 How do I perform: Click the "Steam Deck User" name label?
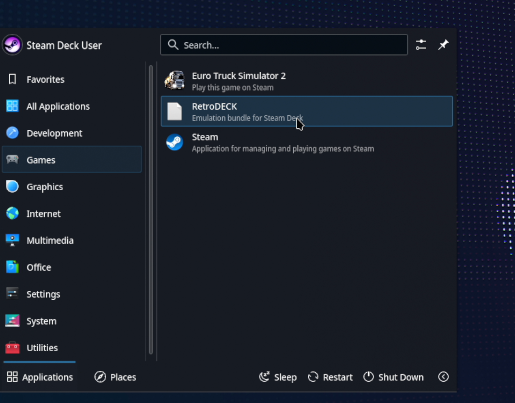pos(64,45)
